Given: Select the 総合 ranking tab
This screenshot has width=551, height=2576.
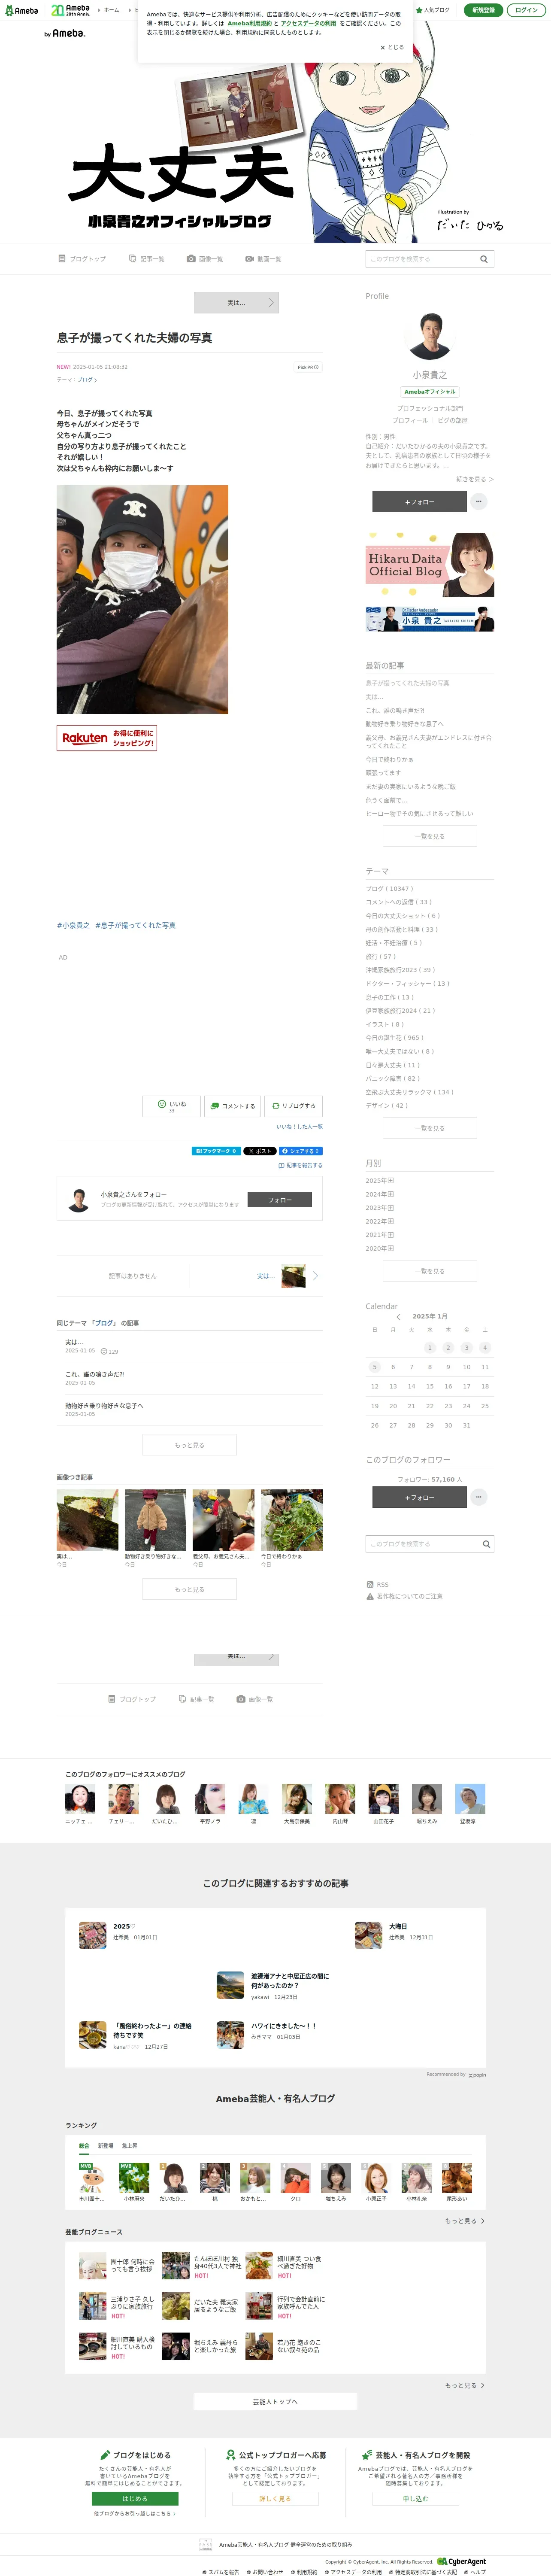Looking at the screenshot, I should [x=84, y=2146].
